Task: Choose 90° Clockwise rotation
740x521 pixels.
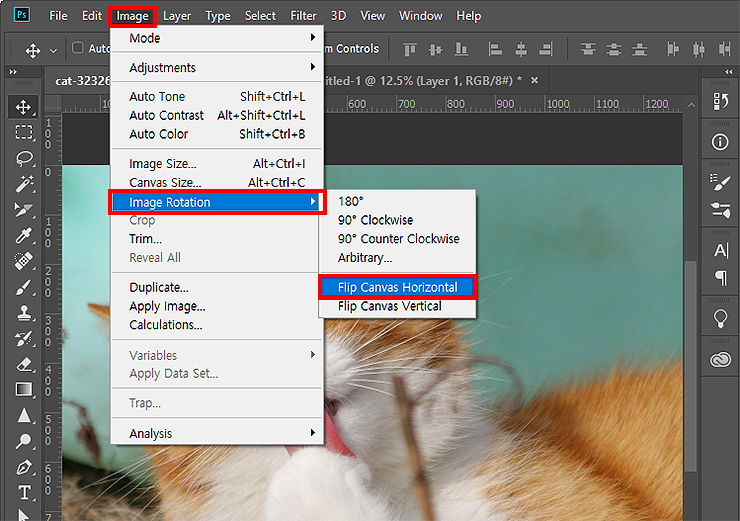Action: [397, 220]
